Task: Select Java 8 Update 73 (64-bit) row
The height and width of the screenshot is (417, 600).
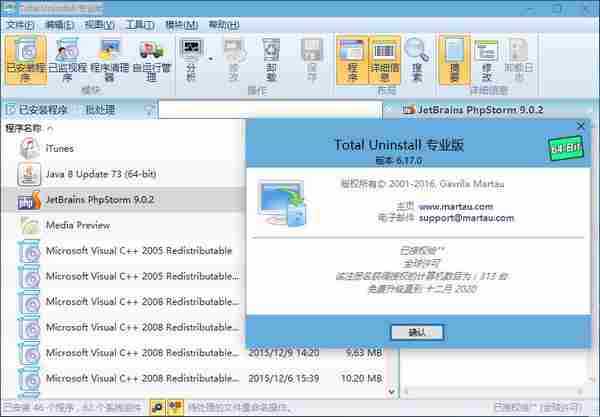Action: coord(122,174)
